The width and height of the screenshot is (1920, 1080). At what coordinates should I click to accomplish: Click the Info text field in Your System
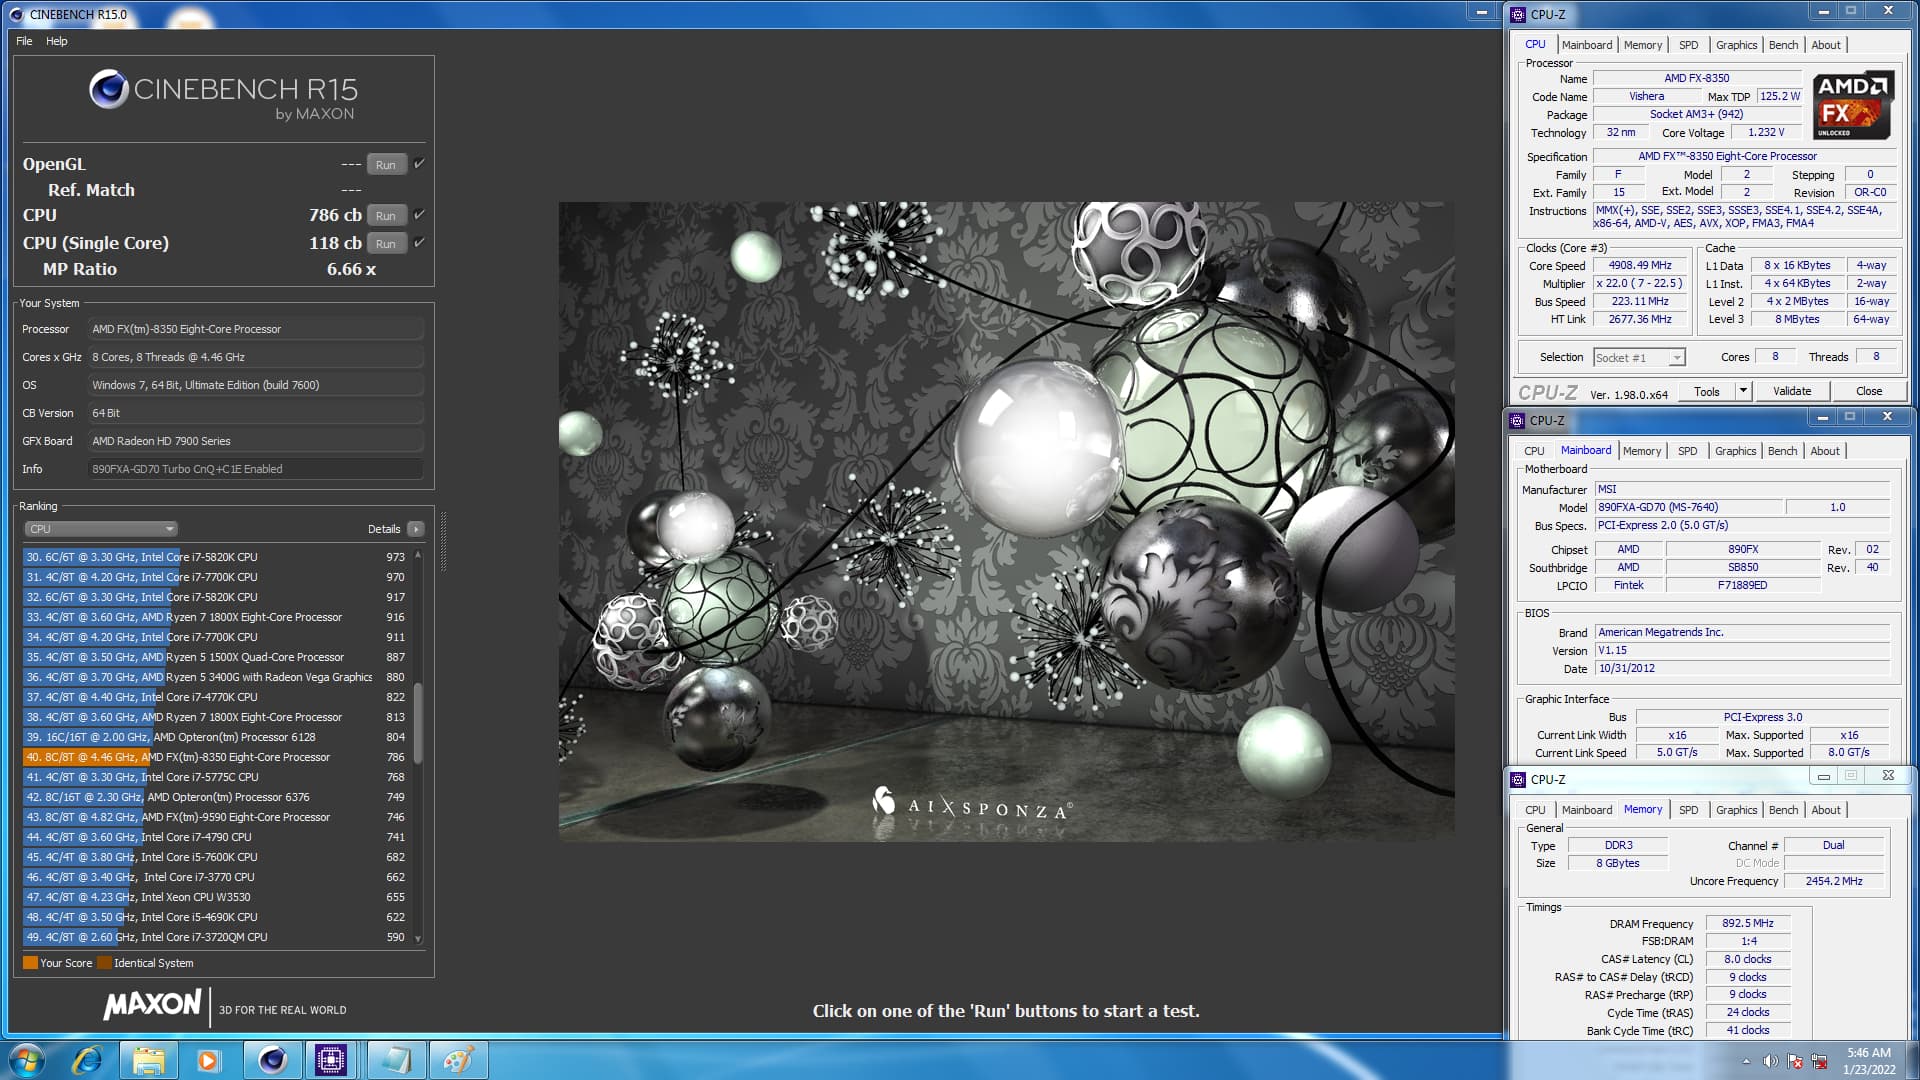click(x=256, y=469)
